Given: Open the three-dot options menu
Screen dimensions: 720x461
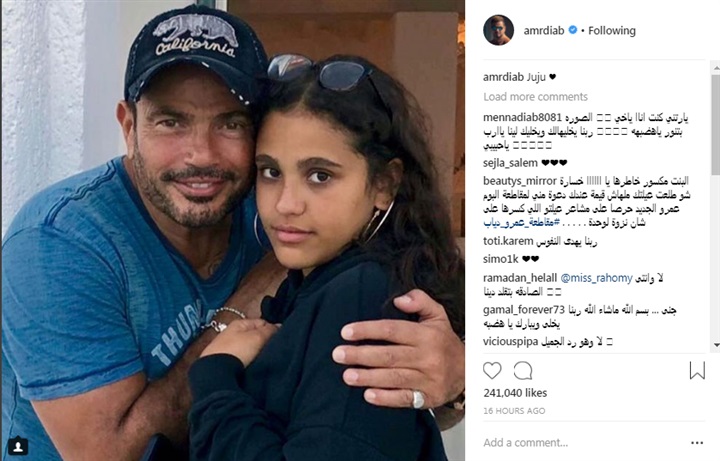Looking at the screenshot, I should point(697,443).
